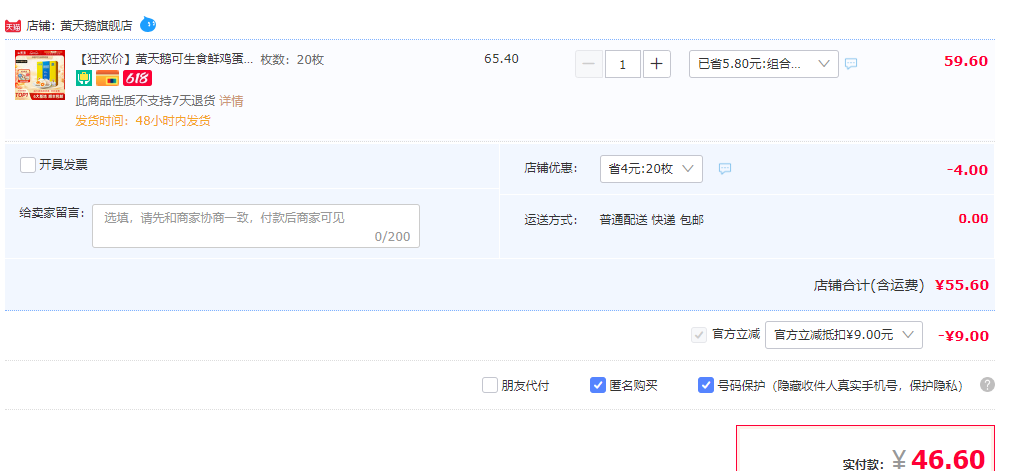Check the 朋友代付 option
This screenshot has height=471, width=1018.
point(490,385)
